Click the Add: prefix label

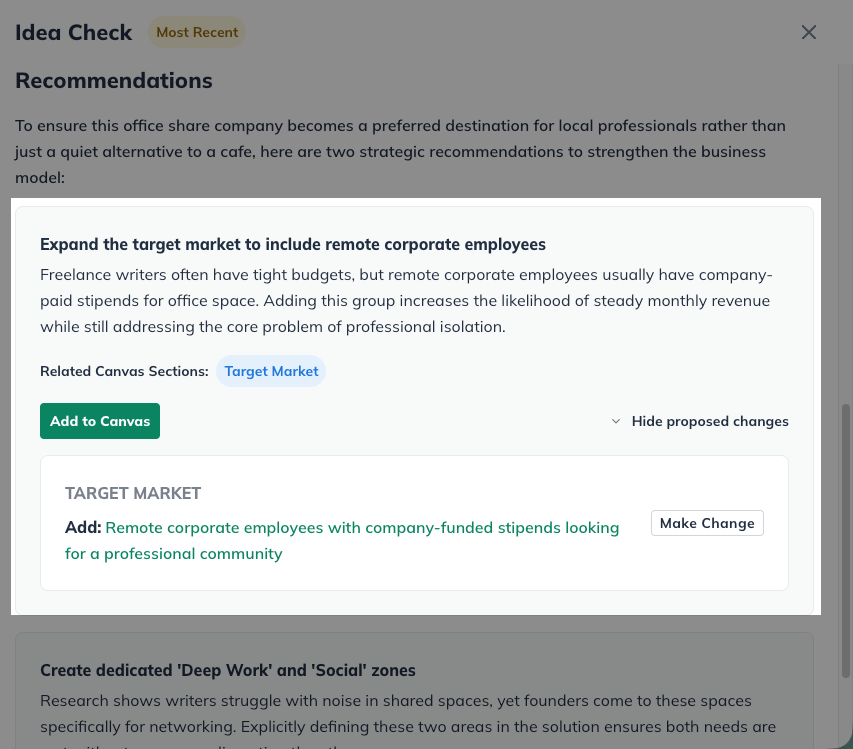pyautogui.click(x=81, y=527)
